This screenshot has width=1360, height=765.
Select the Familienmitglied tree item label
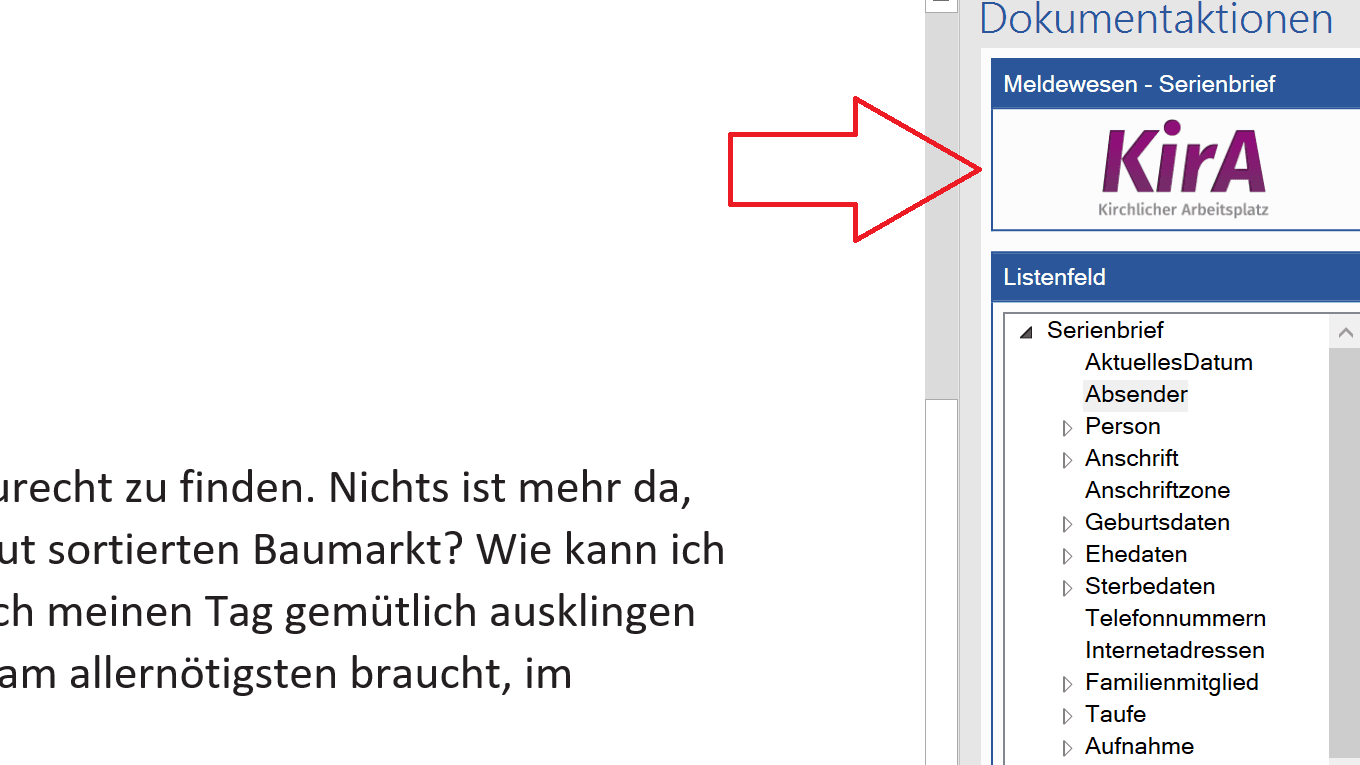[x=1172, y=682]
